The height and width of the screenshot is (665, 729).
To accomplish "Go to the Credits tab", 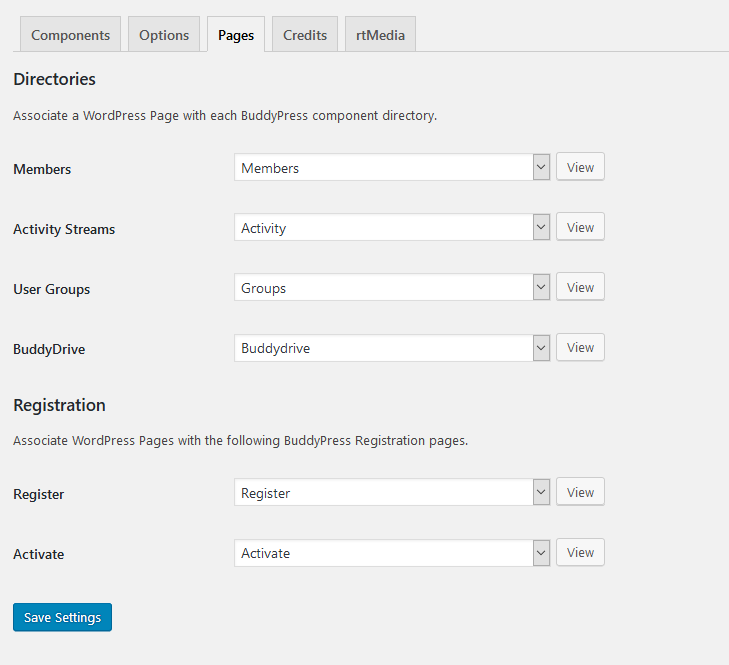I will pyautogui.click(x=305, y=34).
